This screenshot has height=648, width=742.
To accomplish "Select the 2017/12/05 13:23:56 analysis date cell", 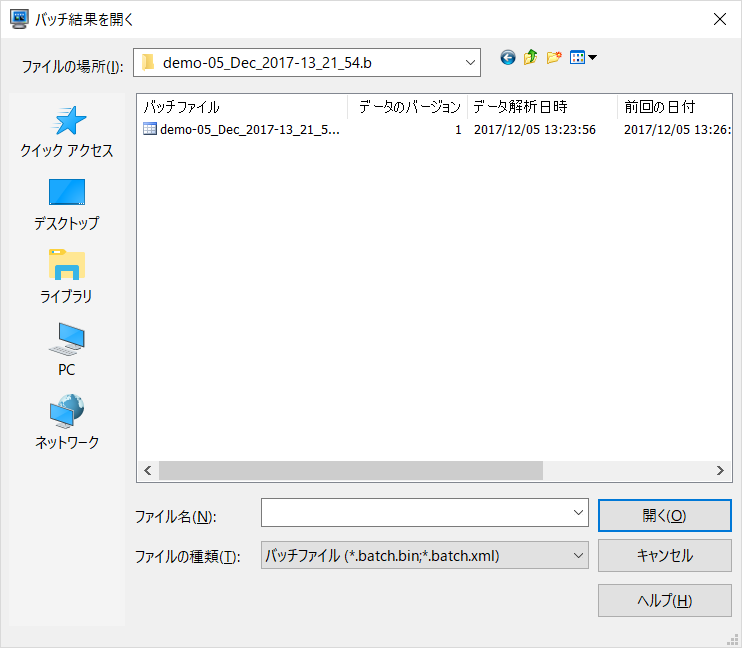I will pyautogui.click(x=535, y=130).
